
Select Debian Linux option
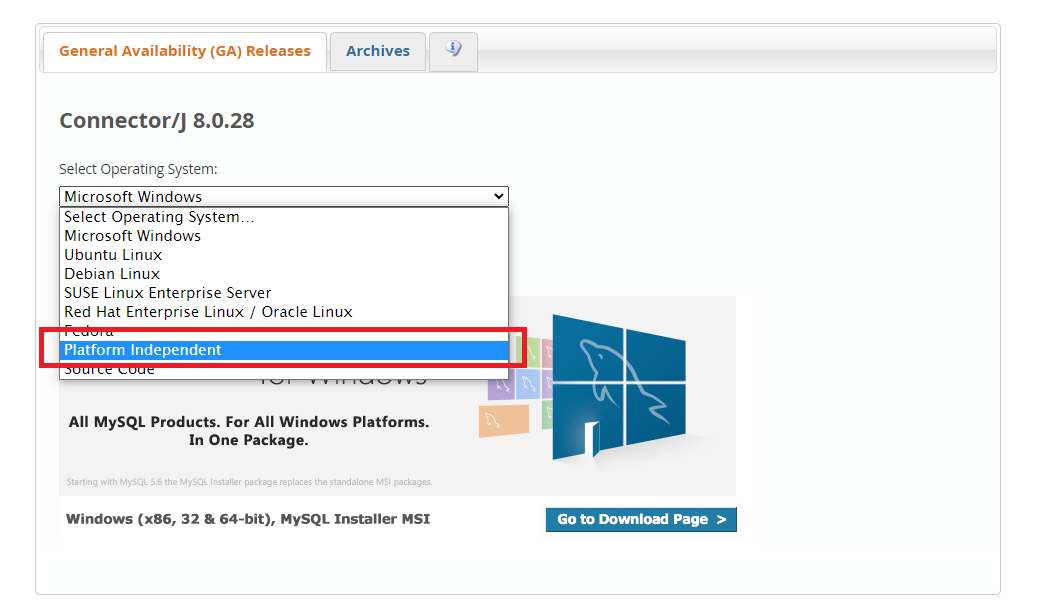pyautogui.click(x=283, y=274)
